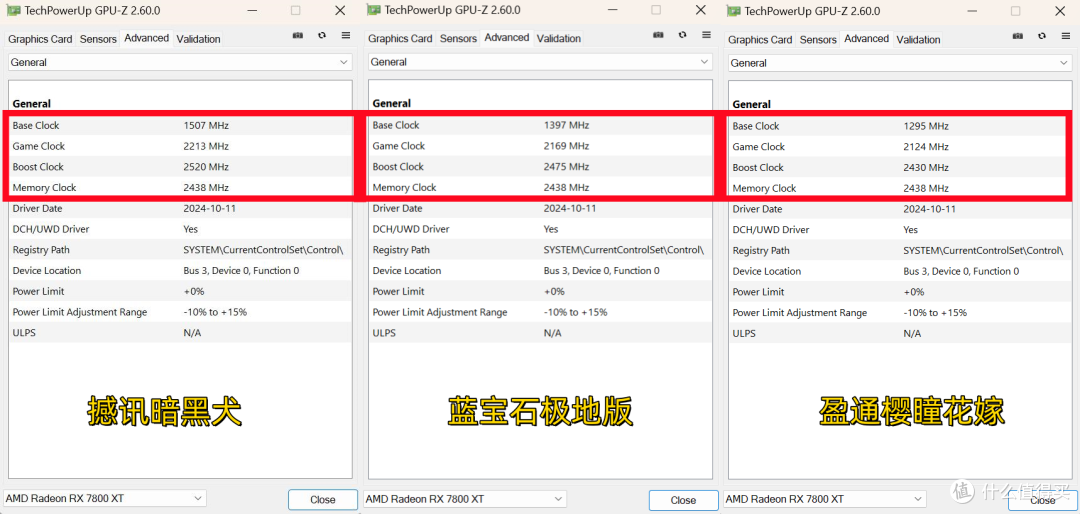Open Validation tab in left window

coord(198,39)
